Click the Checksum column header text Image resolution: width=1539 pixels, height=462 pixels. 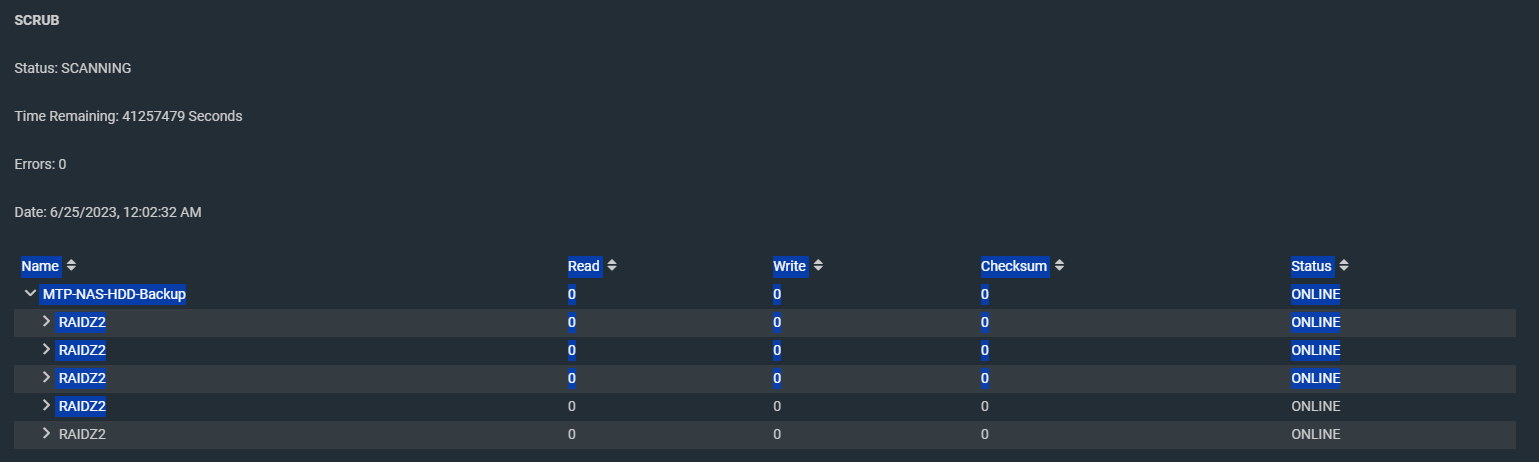(x=1014, y=266)
